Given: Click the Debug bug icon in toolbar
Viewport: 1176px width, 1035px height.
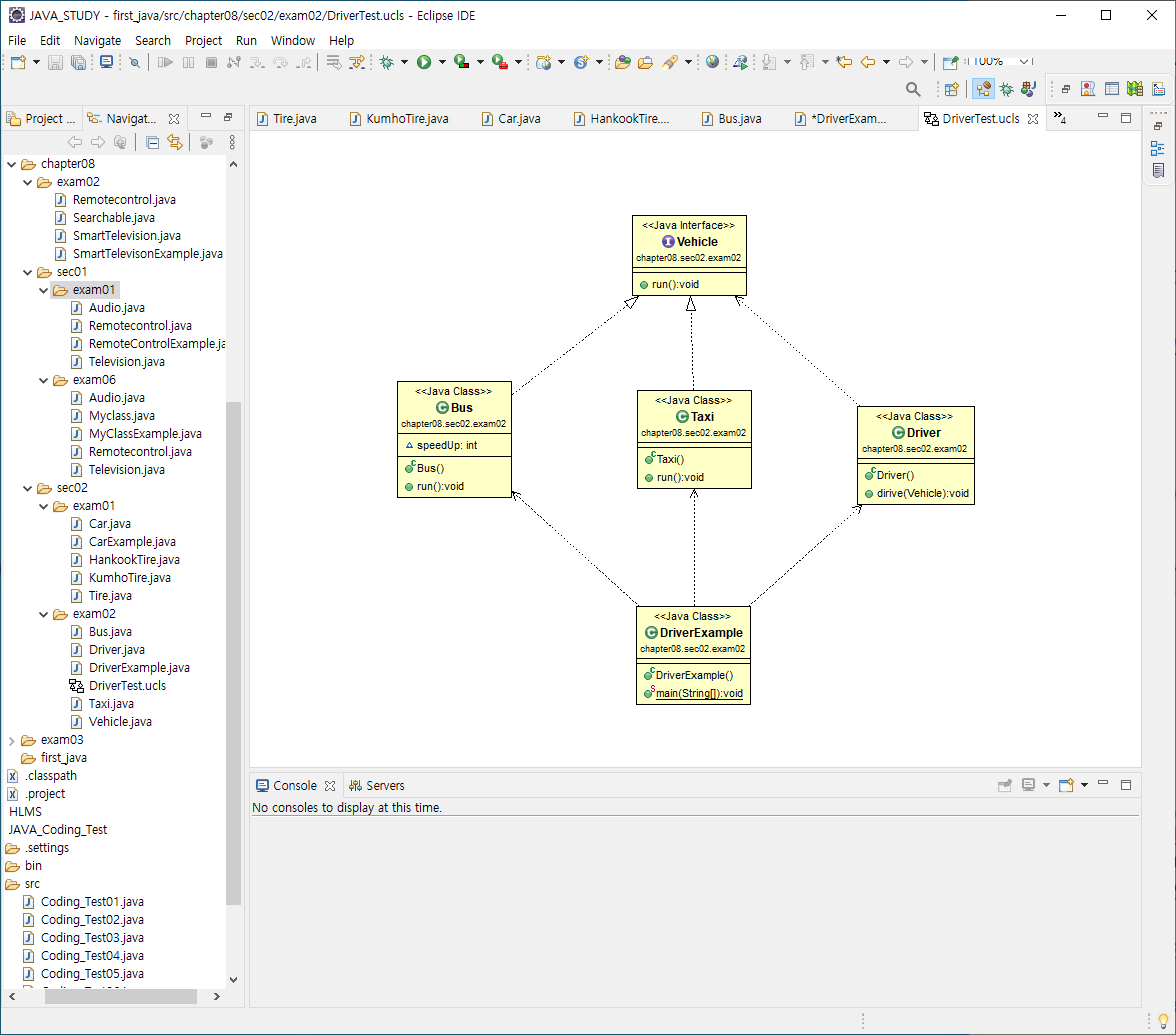Looking at the screenshot, I should pos(387,62).
